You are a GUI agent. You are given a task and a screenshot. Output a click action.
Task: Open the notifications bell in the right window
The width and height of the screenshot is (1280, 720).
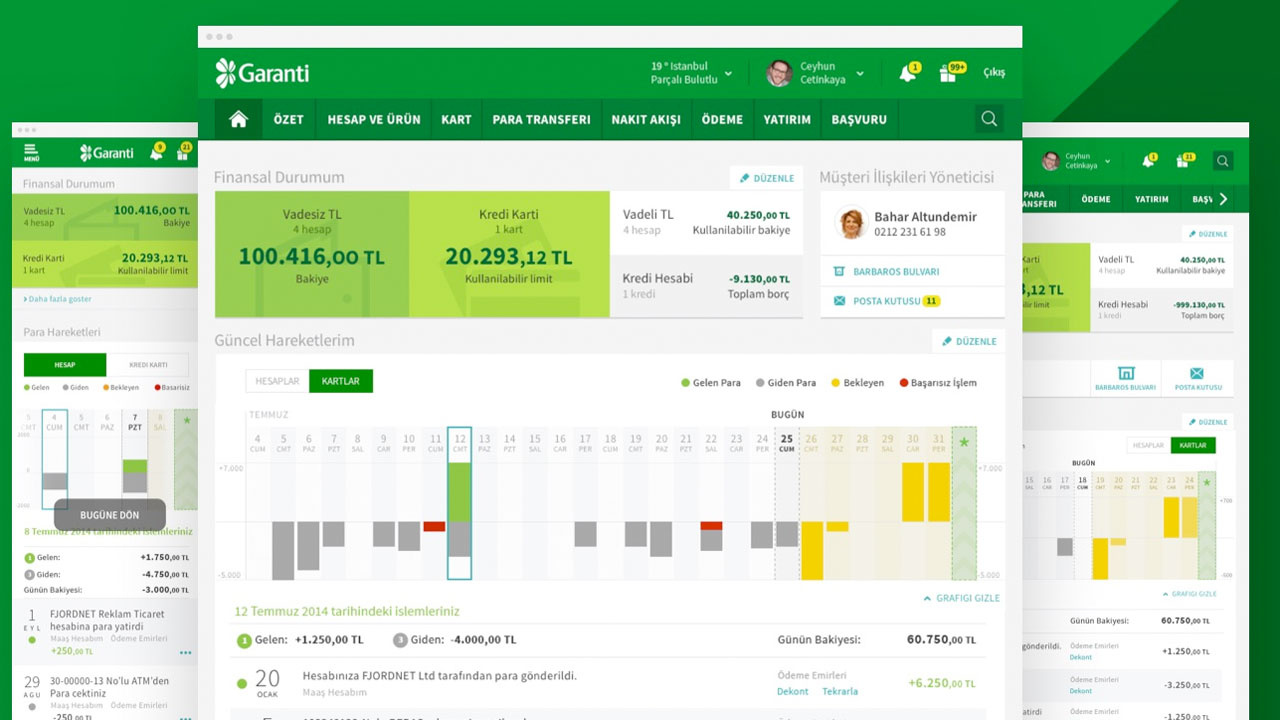(1148, 160)
